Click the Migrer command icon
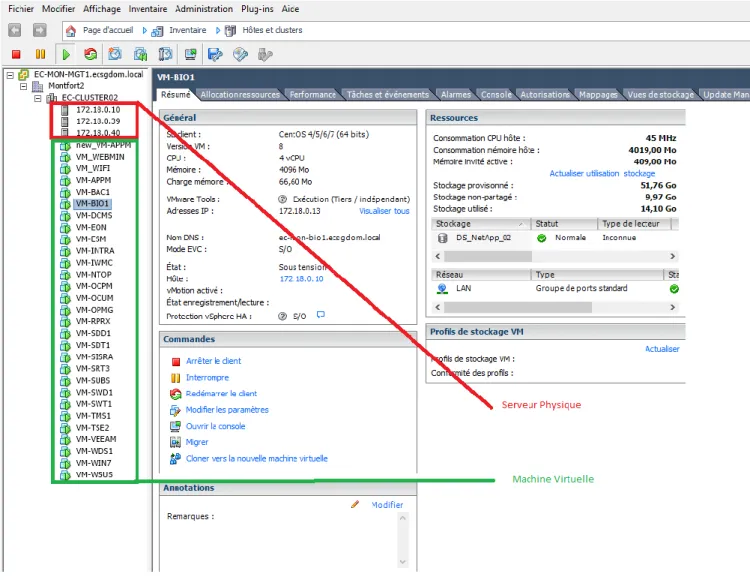Viewport: 750px width, 580px height. click(x=176, y=442)
